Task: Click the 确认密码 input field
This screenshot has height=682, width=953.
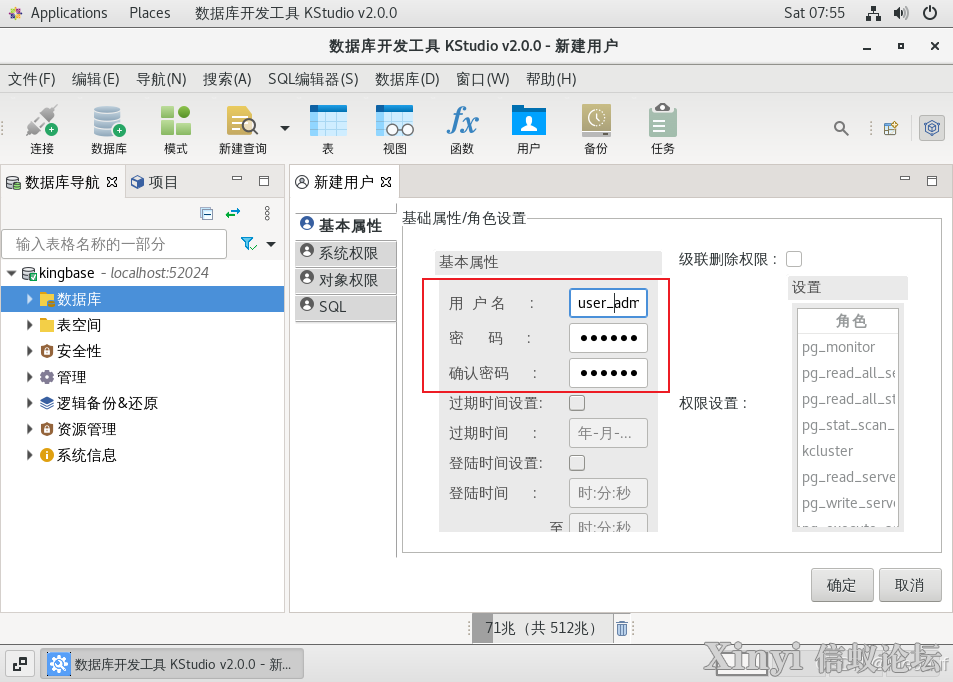Action: click(x=608, y=373)
